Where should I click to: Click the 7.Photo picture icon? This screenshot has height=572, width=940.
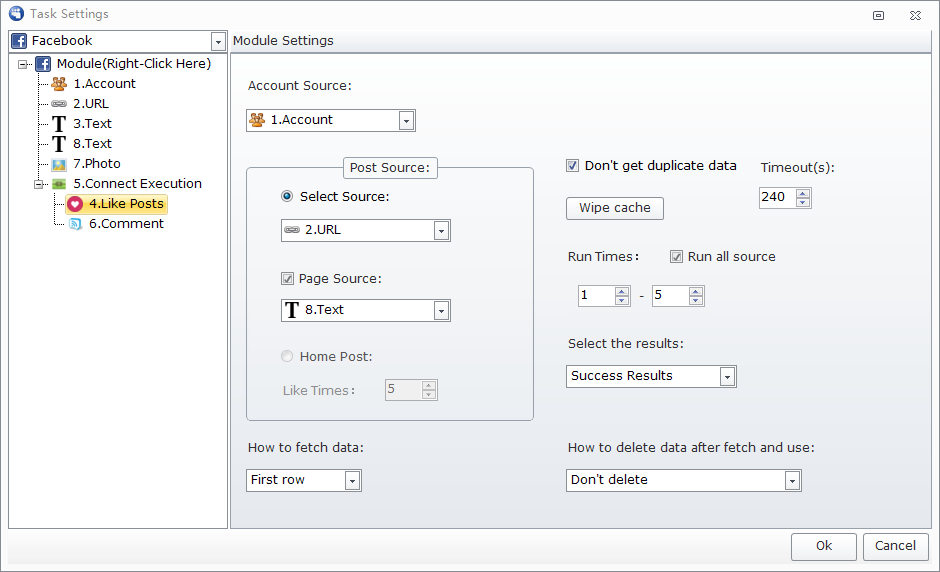59,164
